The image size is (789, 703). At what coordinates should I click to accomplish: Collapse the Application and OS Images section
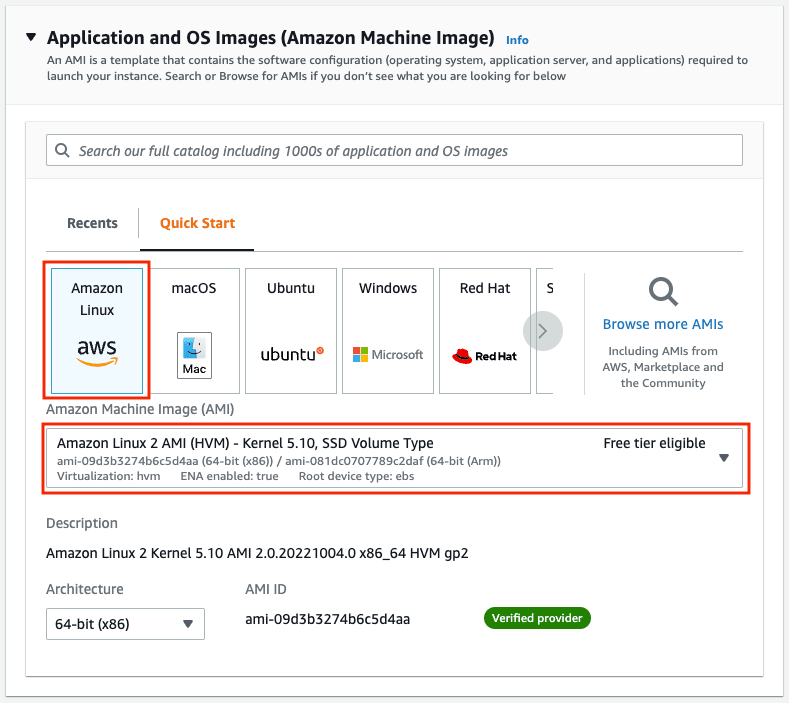[31, 38]
